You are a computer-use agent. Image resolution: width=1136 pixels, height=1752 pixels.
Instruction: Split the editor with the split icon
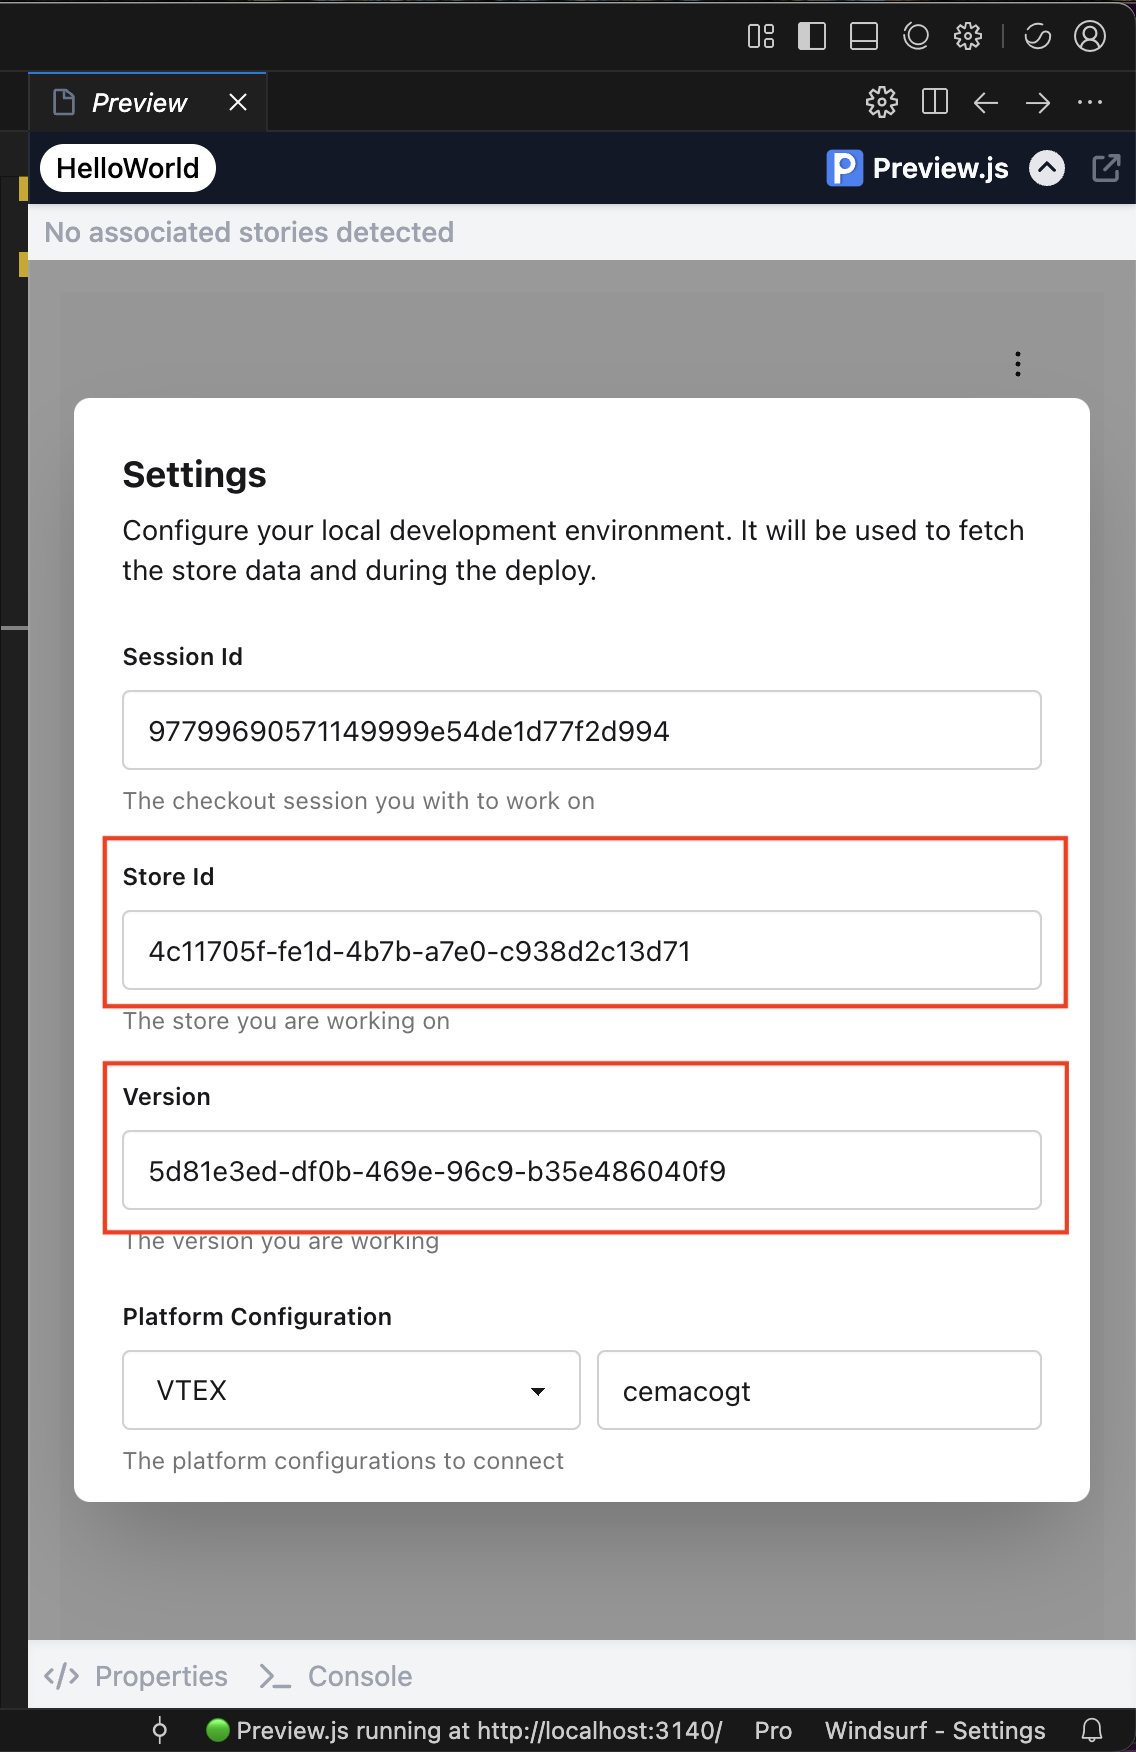click(935, 102)
